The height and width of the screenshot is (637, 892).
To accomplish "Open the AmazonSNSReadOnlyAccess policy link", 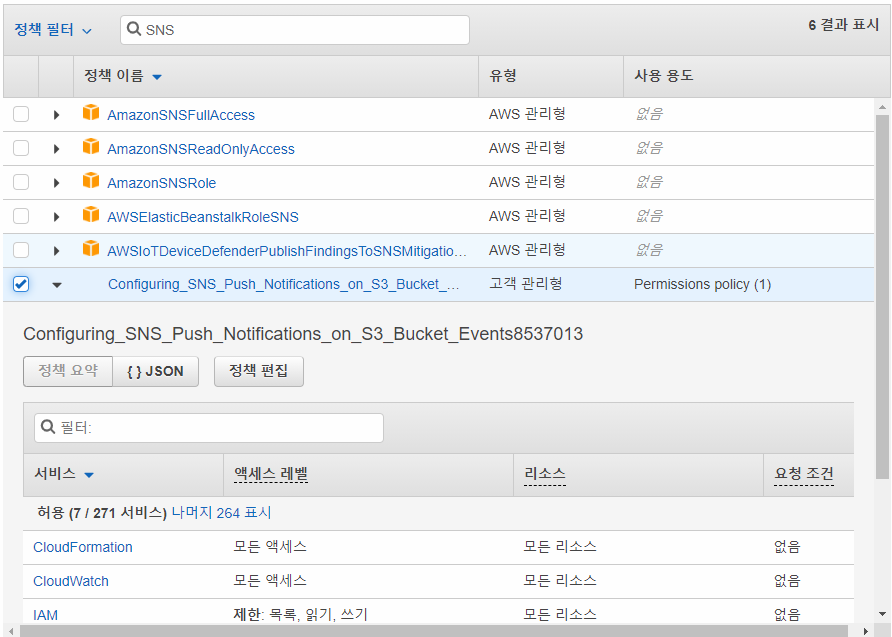I will tap(201, 149).
